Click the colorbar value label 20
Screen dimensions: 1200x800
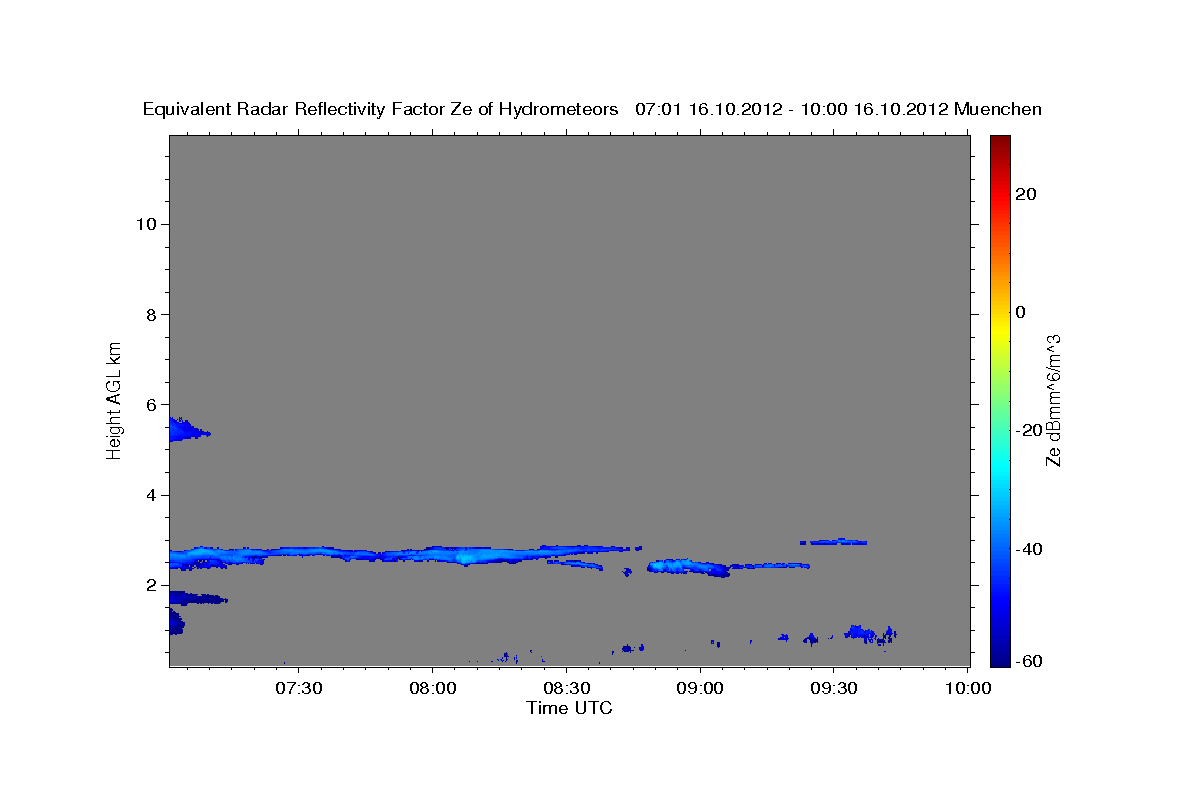[x=1025, y=194]
